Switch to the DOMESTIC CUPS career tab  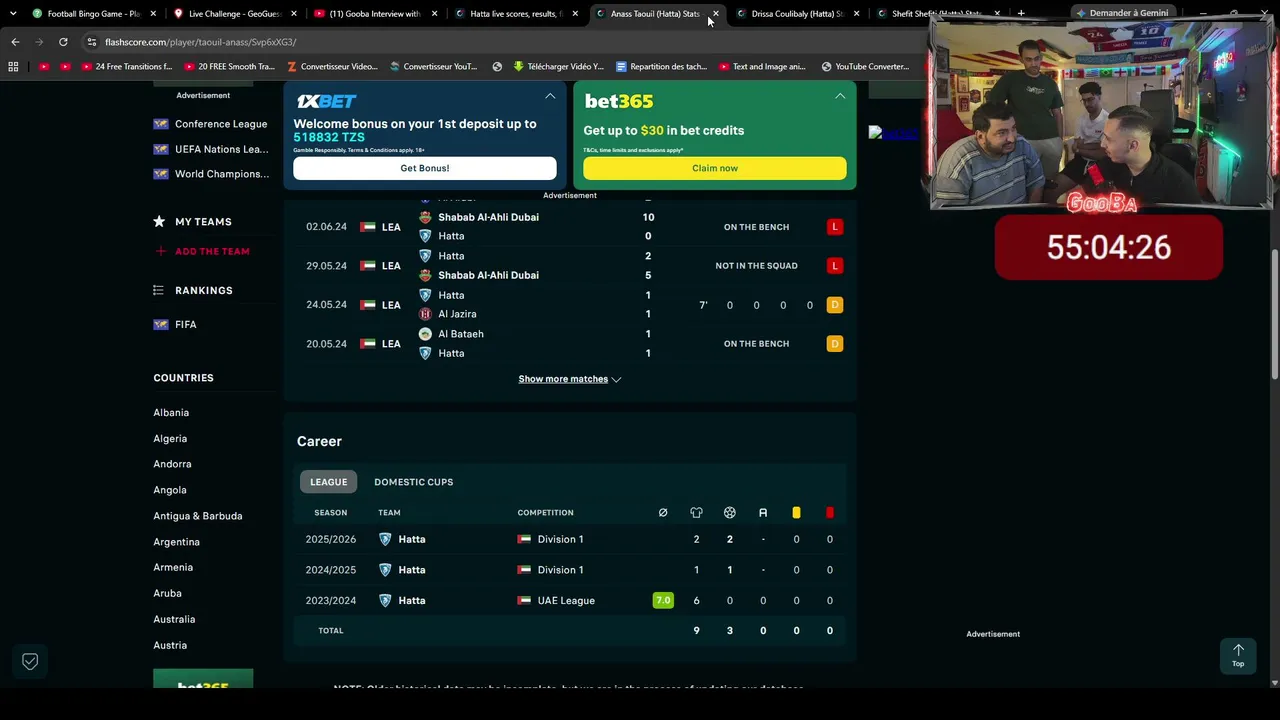pos(413,482)
